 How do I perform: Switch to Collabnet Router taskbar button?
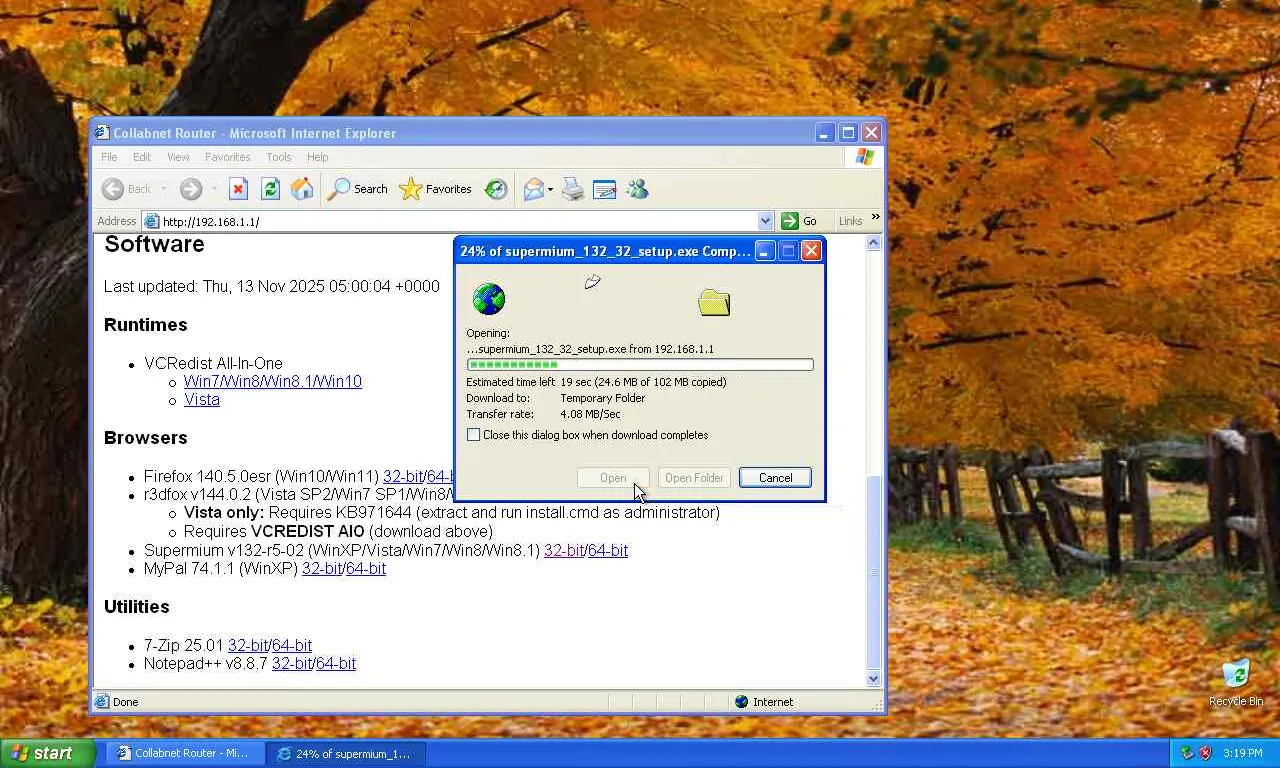(x=188, y=753)
